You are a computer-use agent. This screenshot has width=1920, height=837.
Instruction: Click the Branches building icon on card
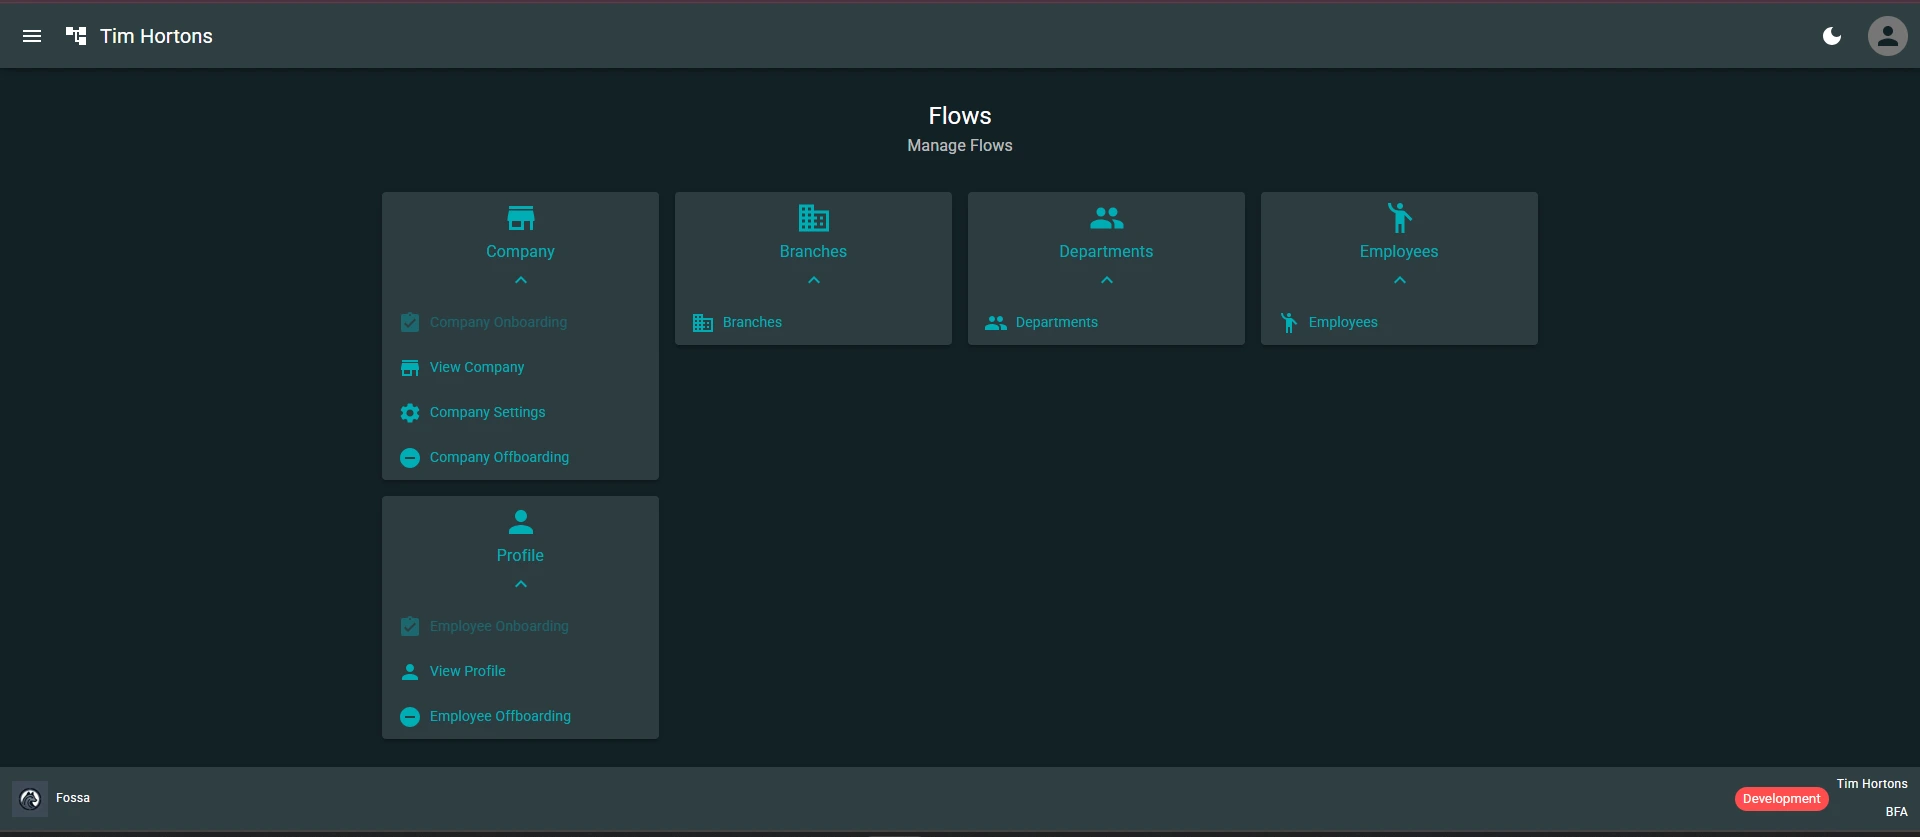(813, 218)
